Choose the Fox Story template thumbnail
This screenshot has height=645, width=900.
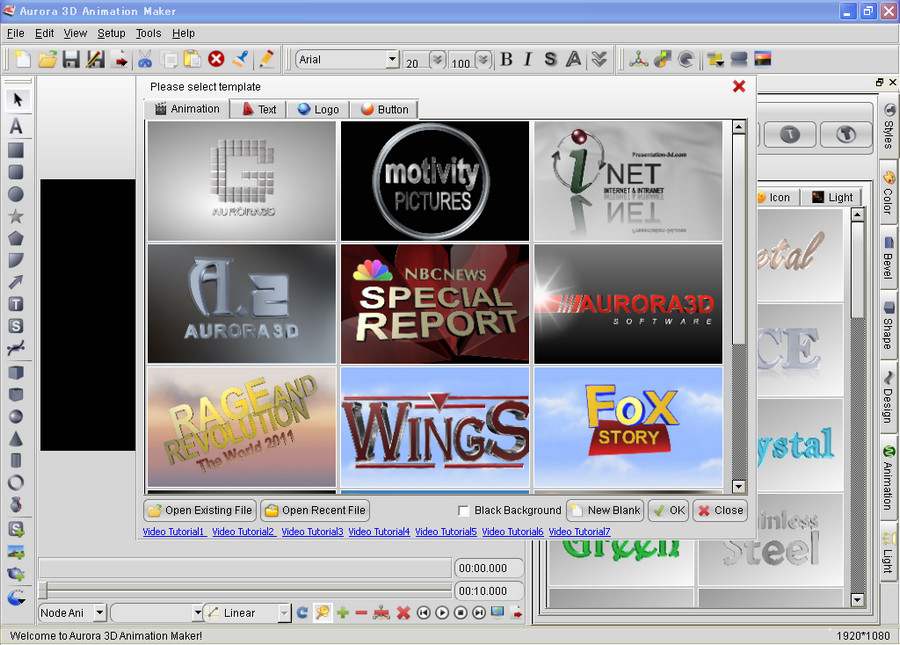point(628,427)
